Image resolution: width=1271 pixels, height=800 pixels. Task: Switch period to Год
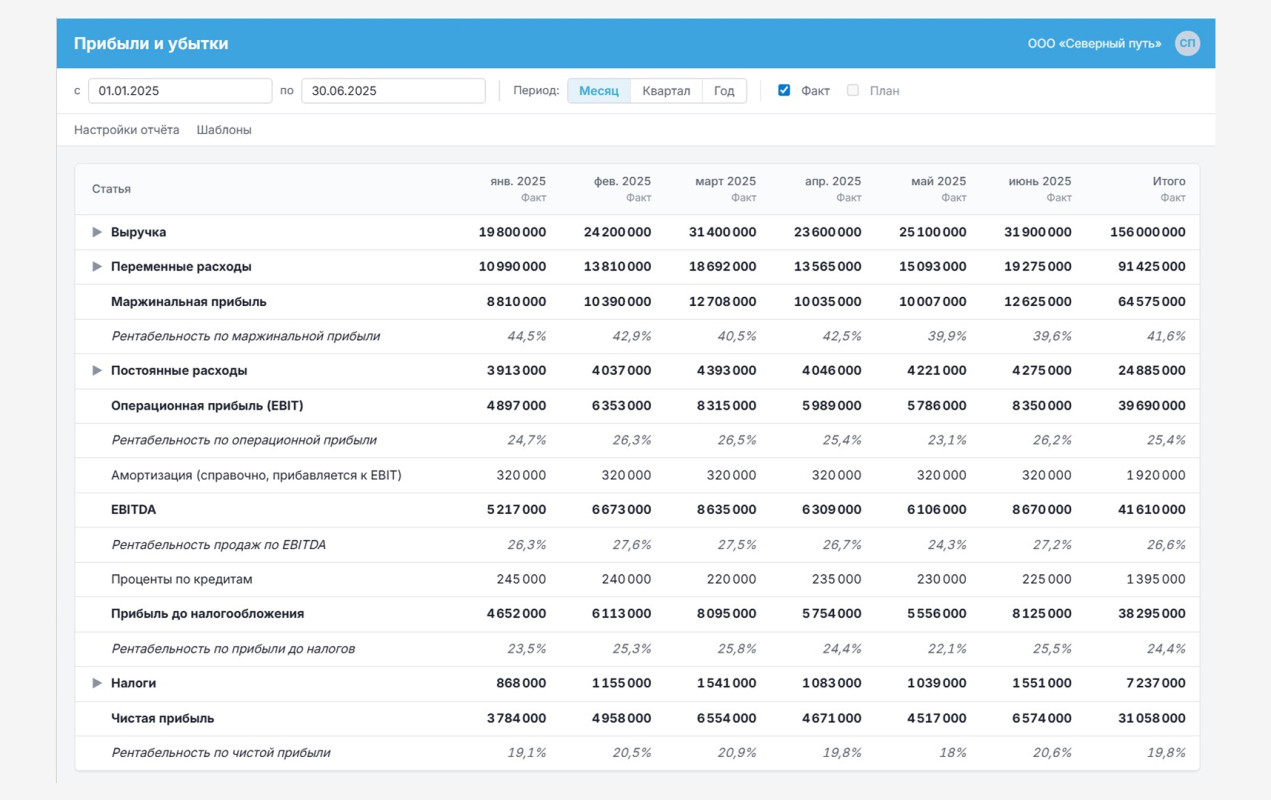(724, 91)
